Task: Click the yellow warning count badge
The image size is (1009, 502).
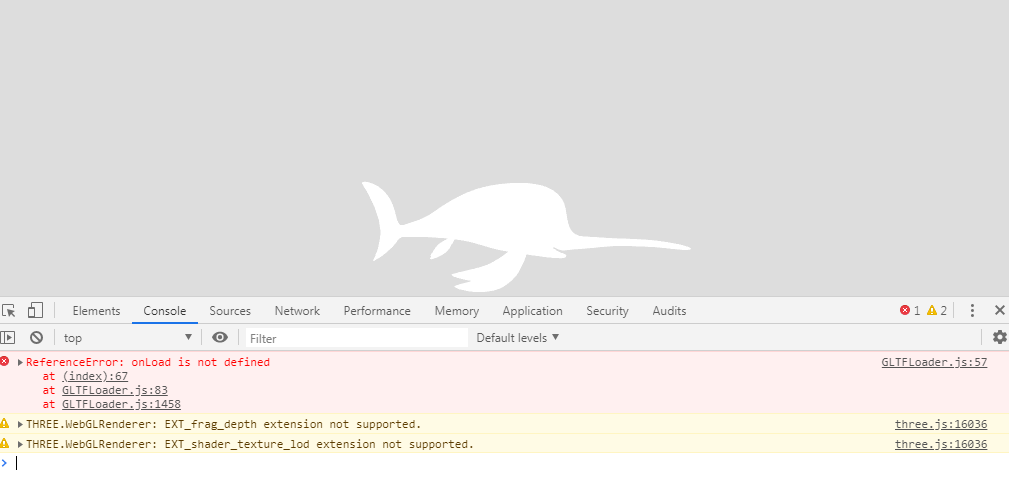Action: (936, 311)
